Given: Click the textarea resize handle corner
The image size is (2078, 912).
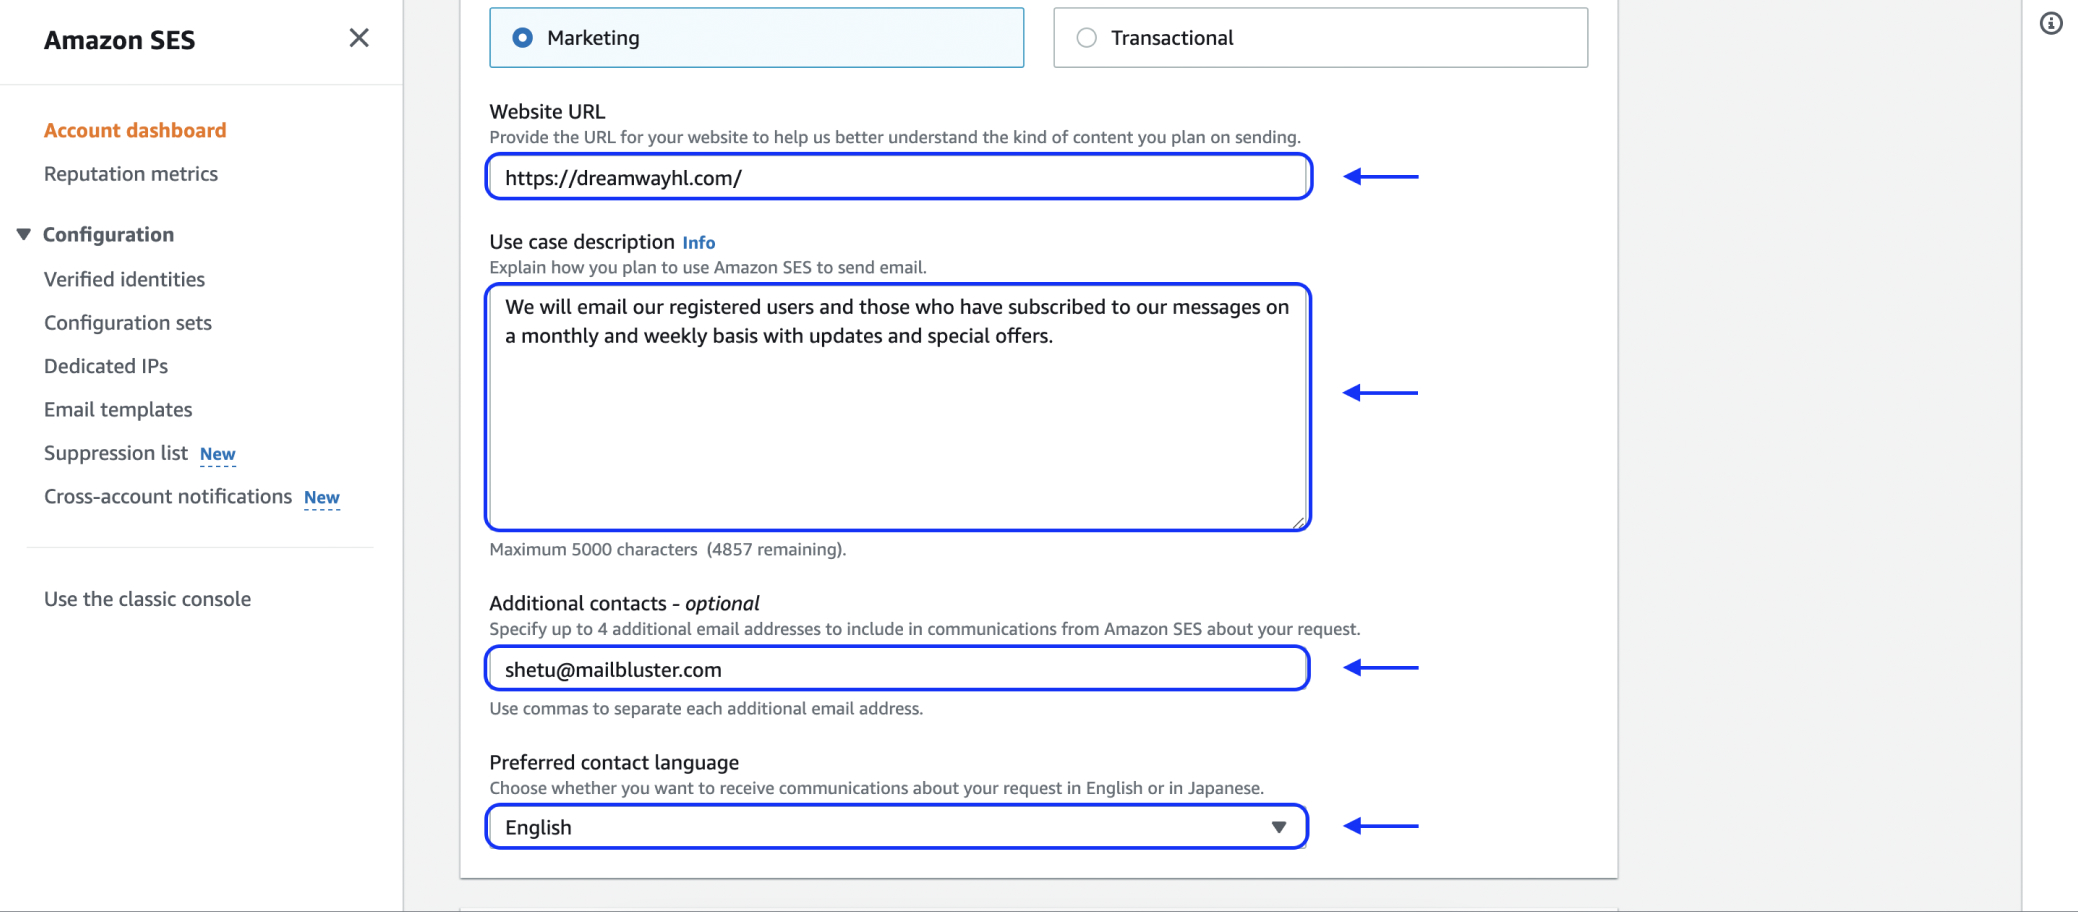Looking at the screenshot, I should [x=1298, y=522].
